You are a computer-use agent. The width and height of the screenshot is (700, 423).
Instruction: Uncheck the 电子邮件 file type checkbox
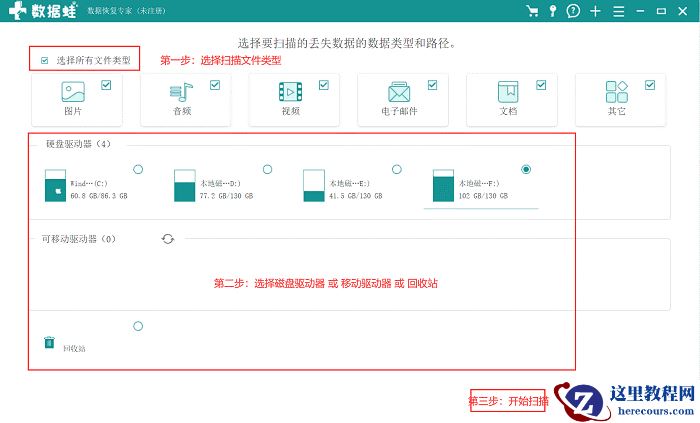[433, 85]
